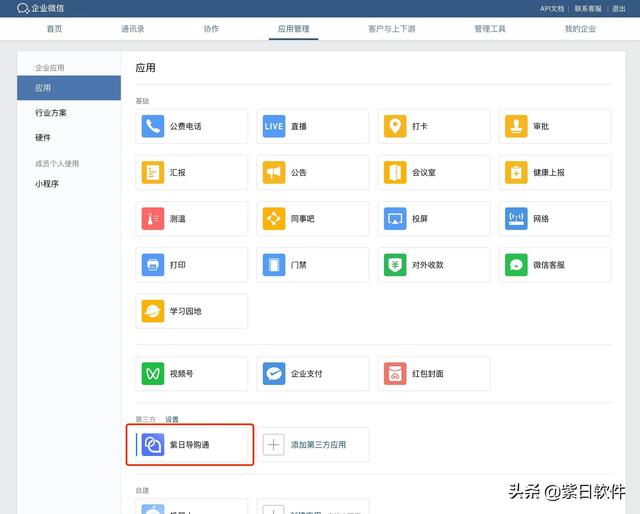Screen dimensions: 640x514
Task: Open the 红包封面 red envelope icon
Action: click(395, 374)
